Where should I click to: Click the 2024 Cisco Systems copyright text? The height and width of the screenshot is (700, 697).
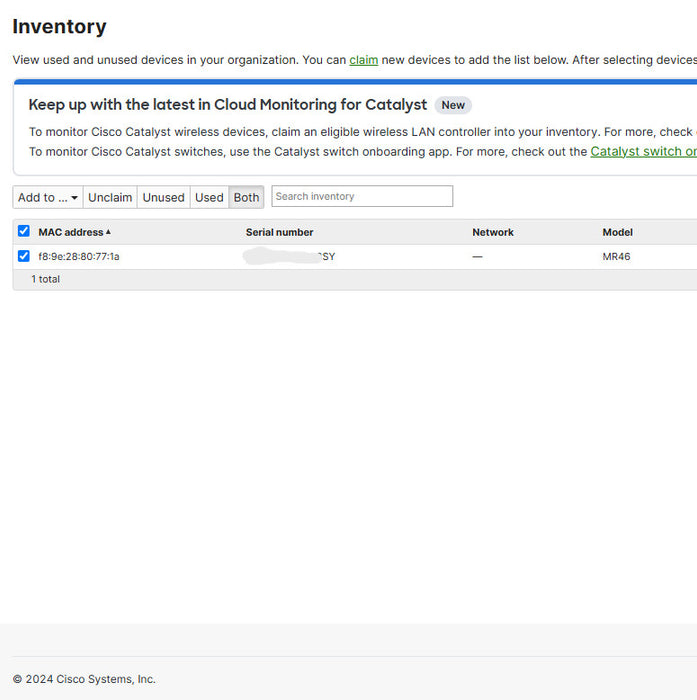[84, 679]
